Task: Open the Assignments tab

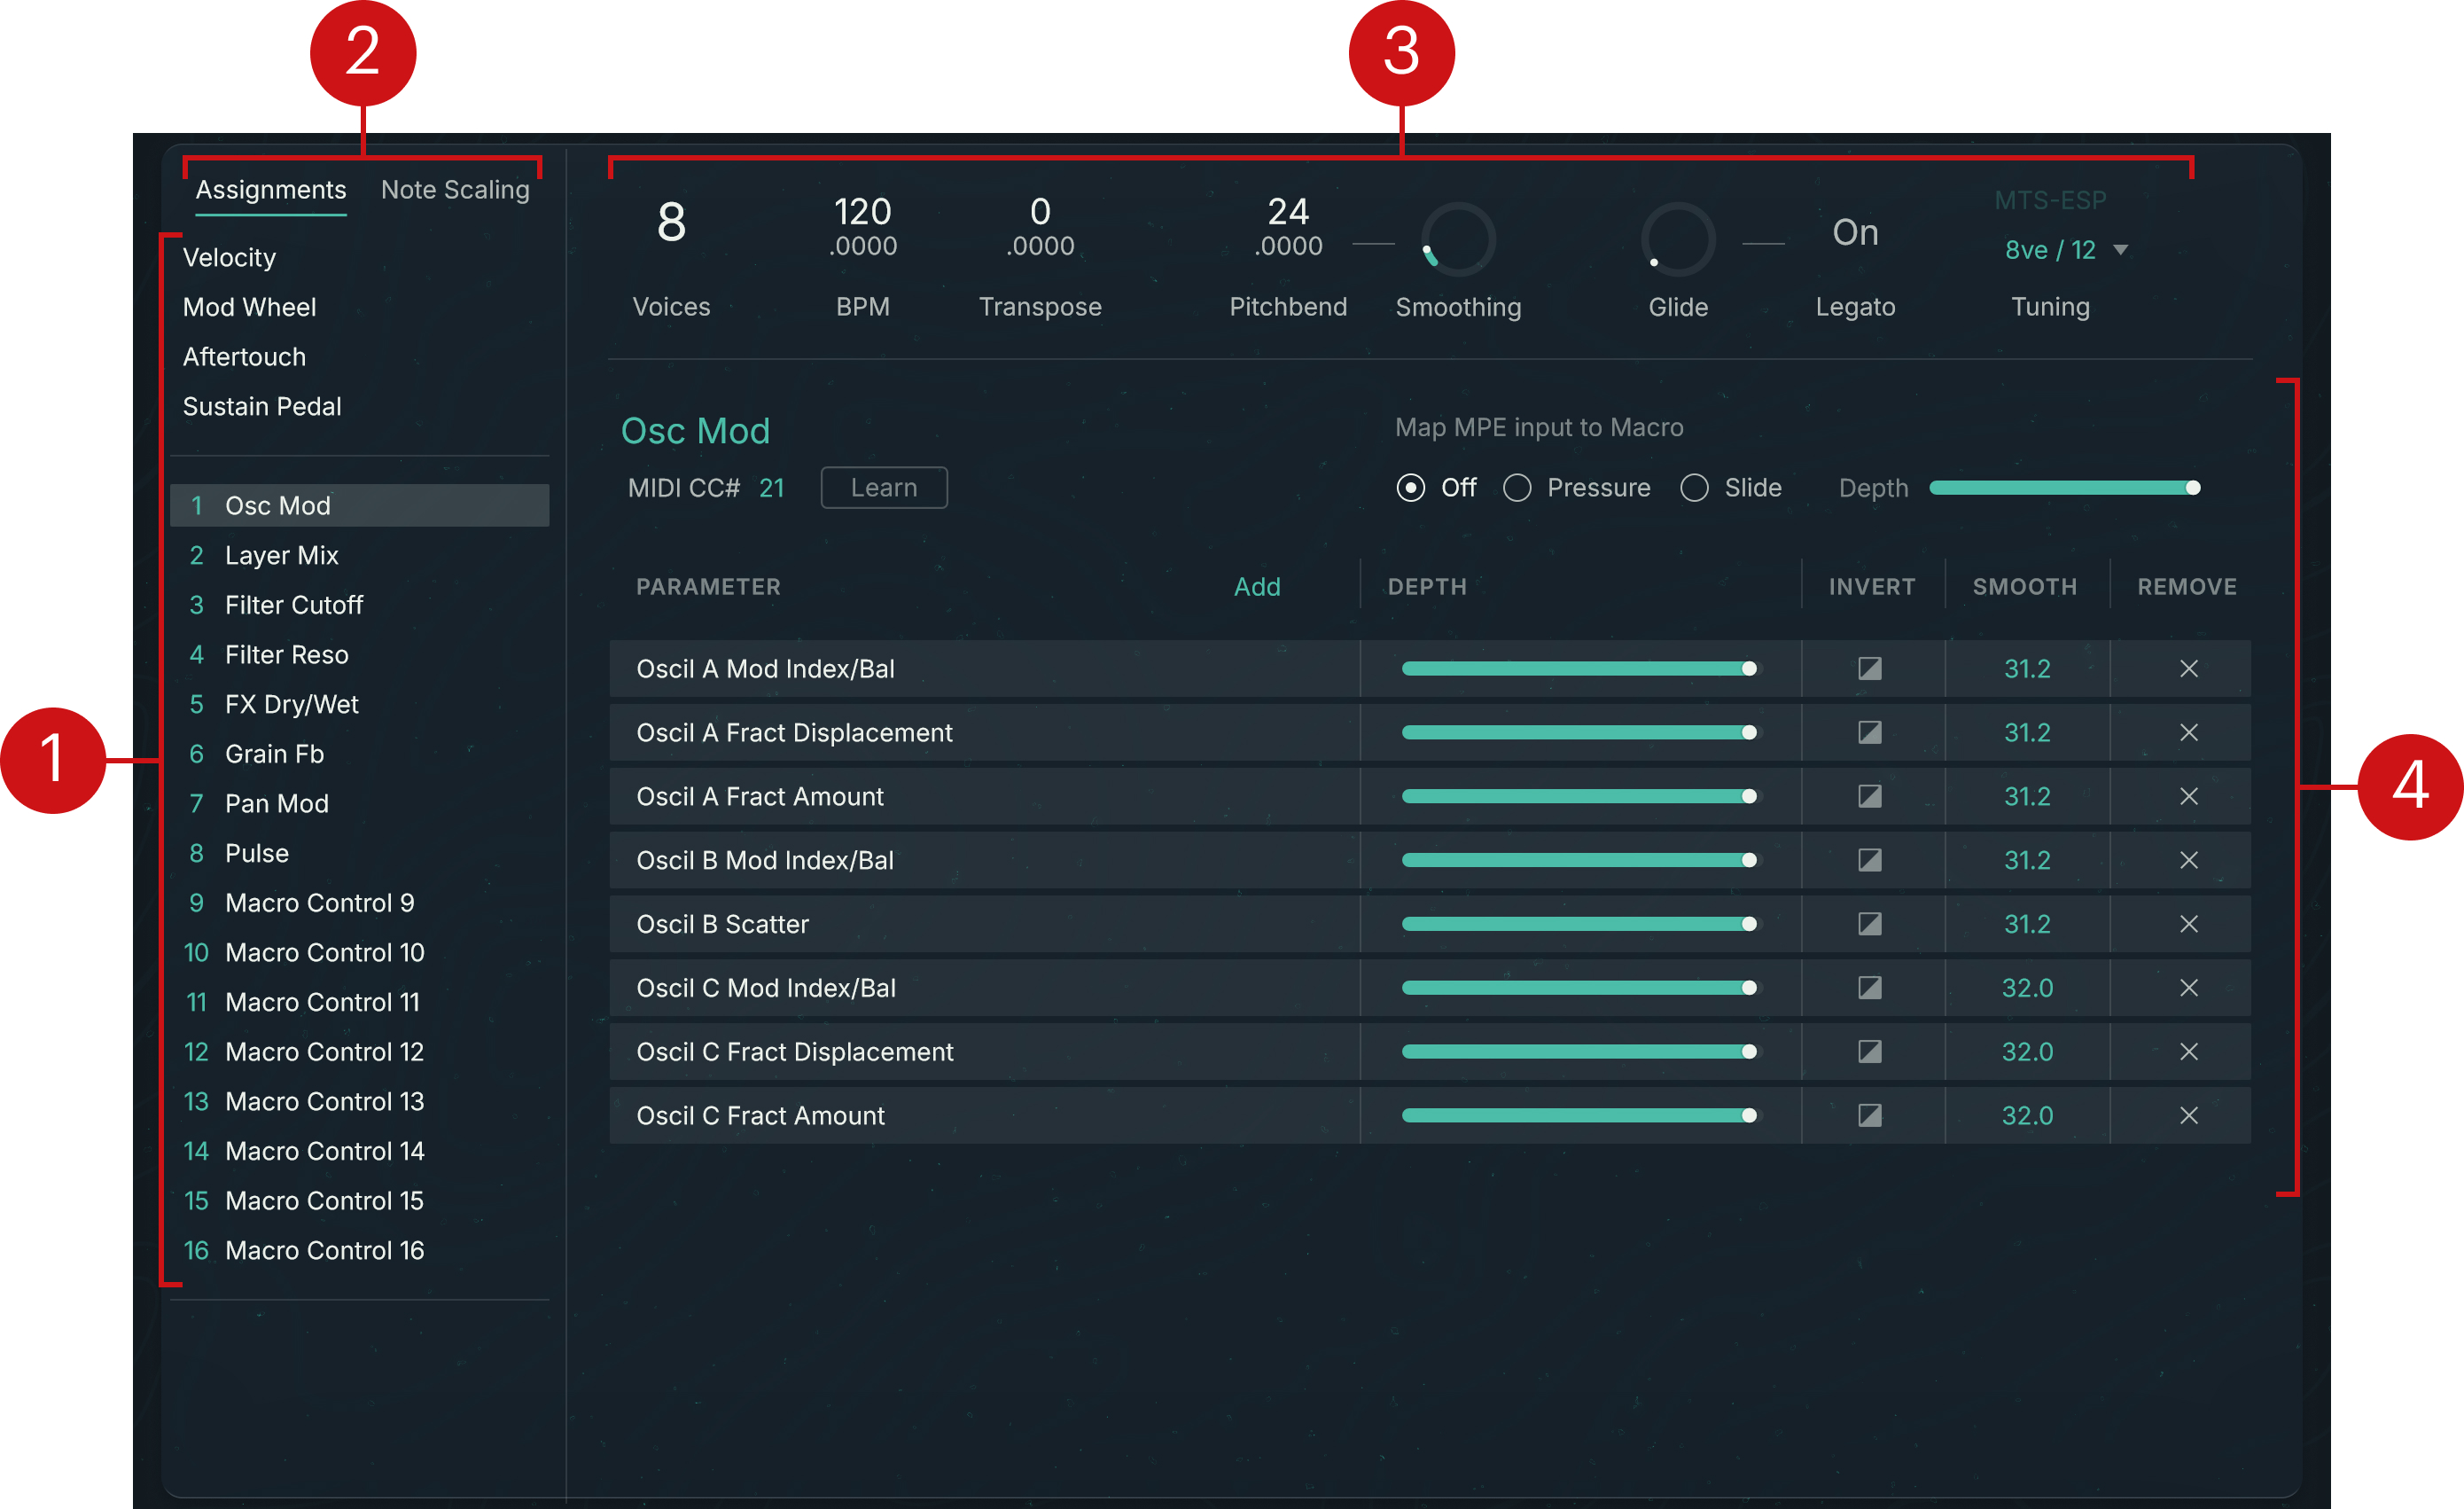Action: point(271,190)
